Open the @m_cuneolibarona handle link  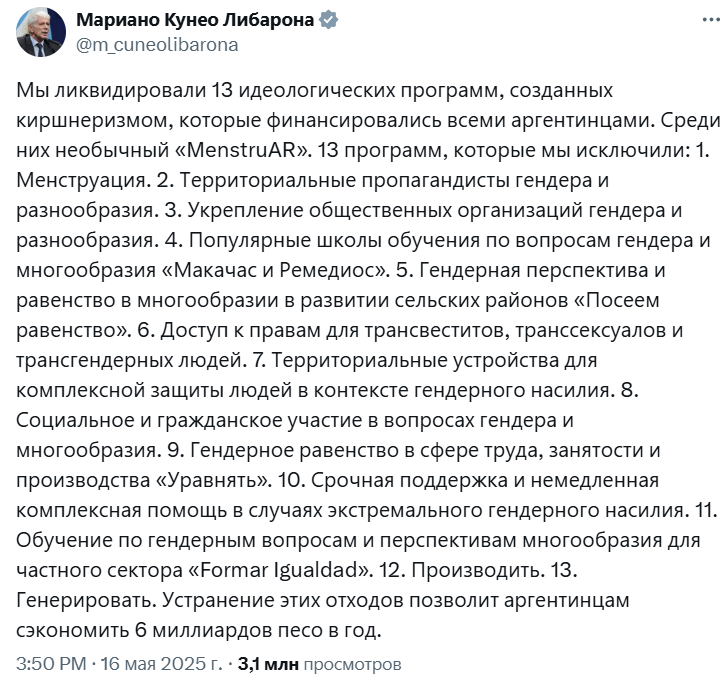pyautogui.click(x=157, y=45)
